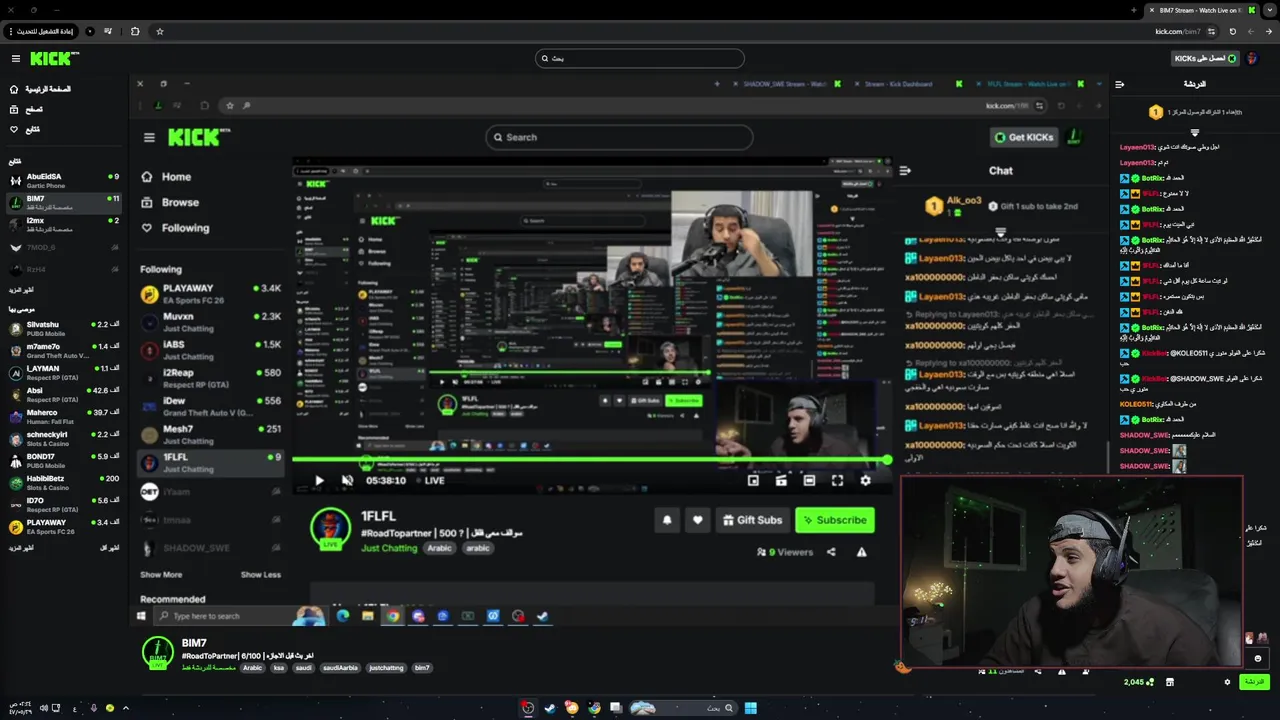Click the saudi tag under BIM7 title

[x=303, y=668]
